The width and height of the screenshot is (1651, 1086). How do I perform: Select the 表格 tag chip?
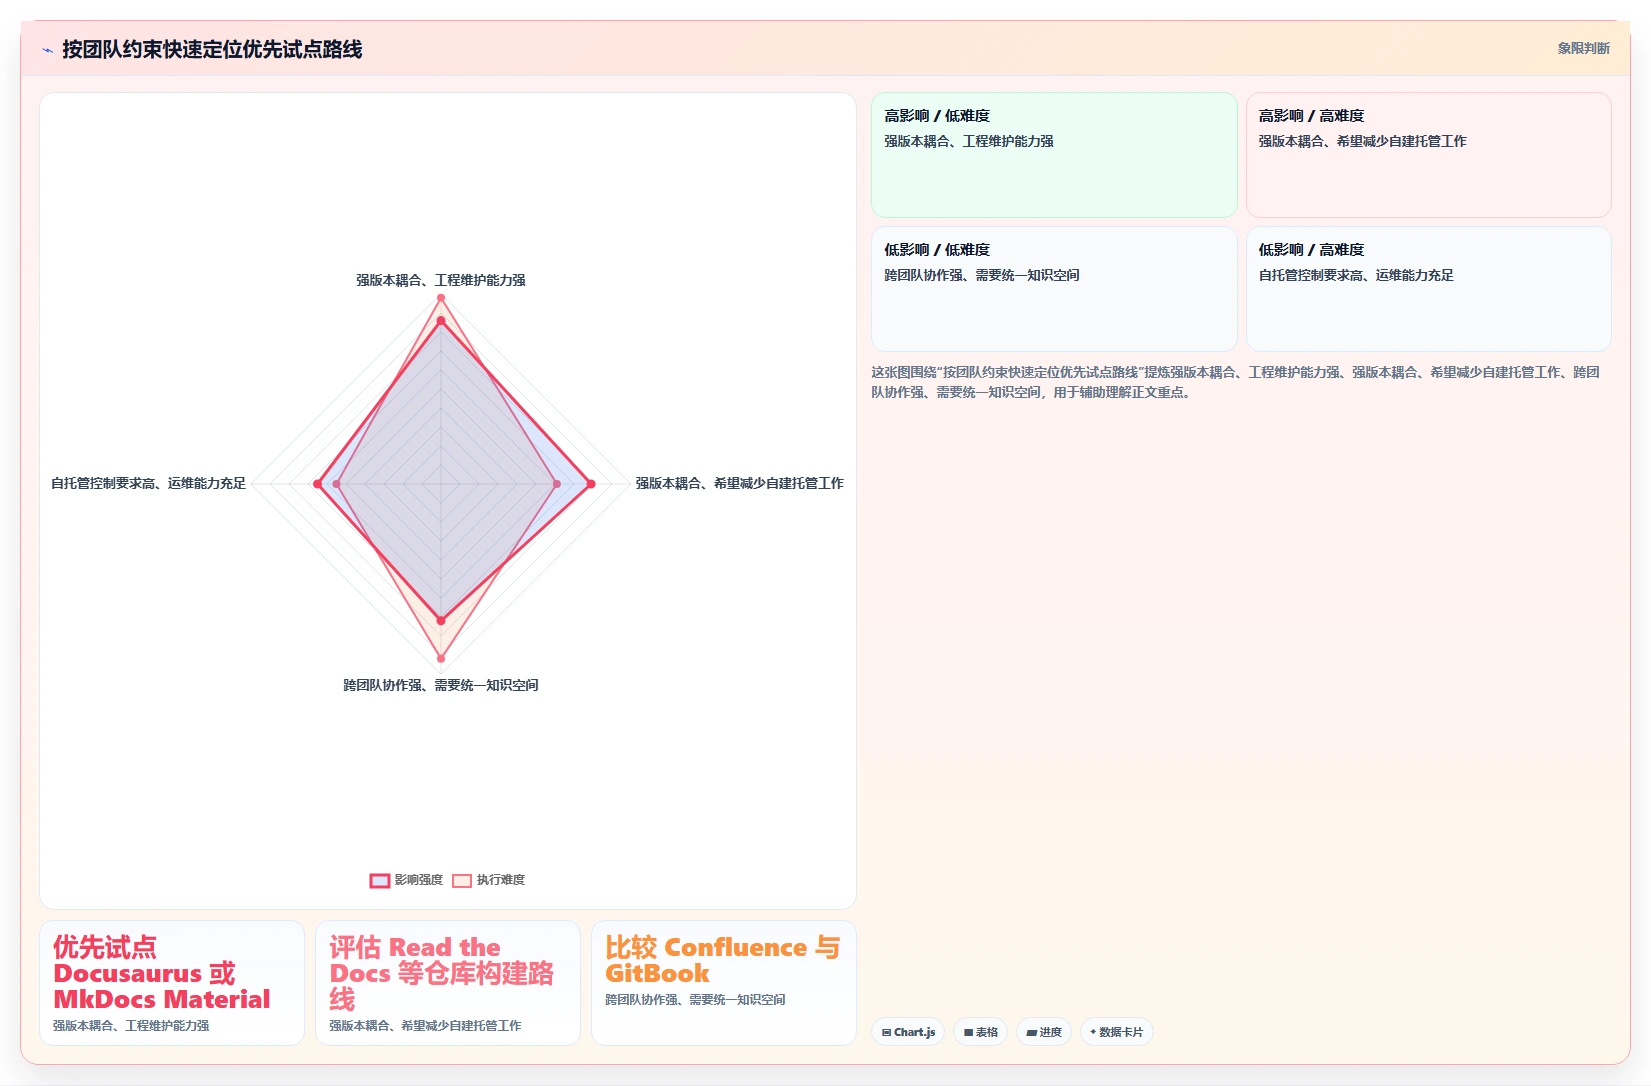tap(980, 1032)
